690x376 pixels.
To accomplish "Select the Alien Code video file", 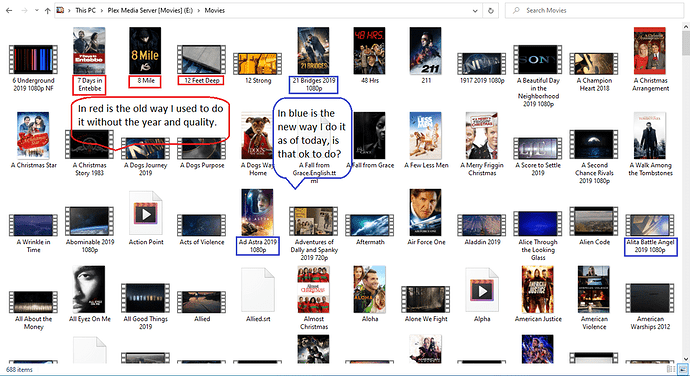I will (x=594, y=221).
